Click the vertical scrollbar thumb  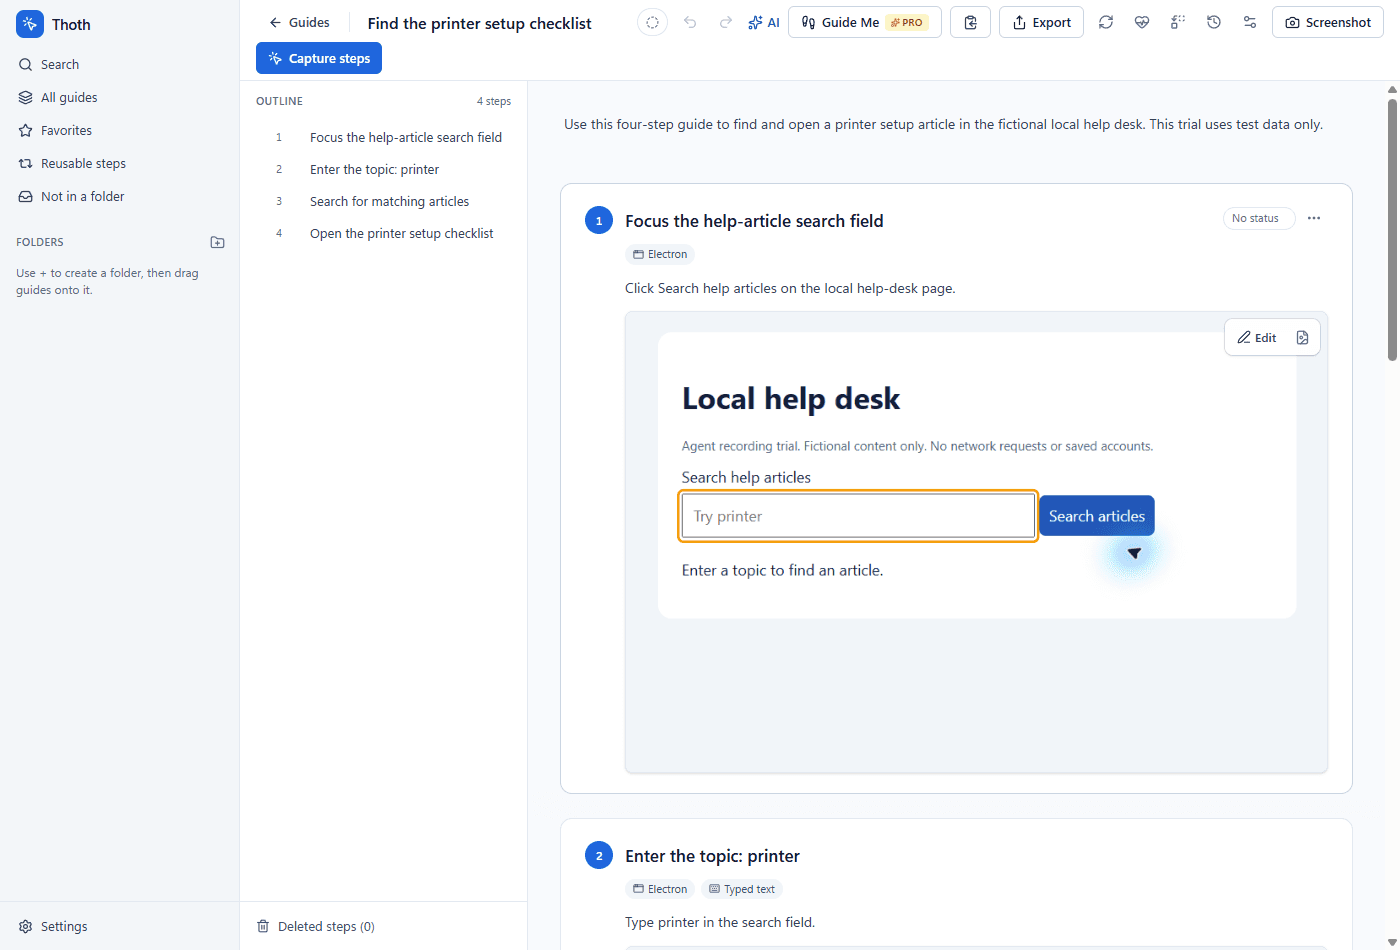(1392, 228)
